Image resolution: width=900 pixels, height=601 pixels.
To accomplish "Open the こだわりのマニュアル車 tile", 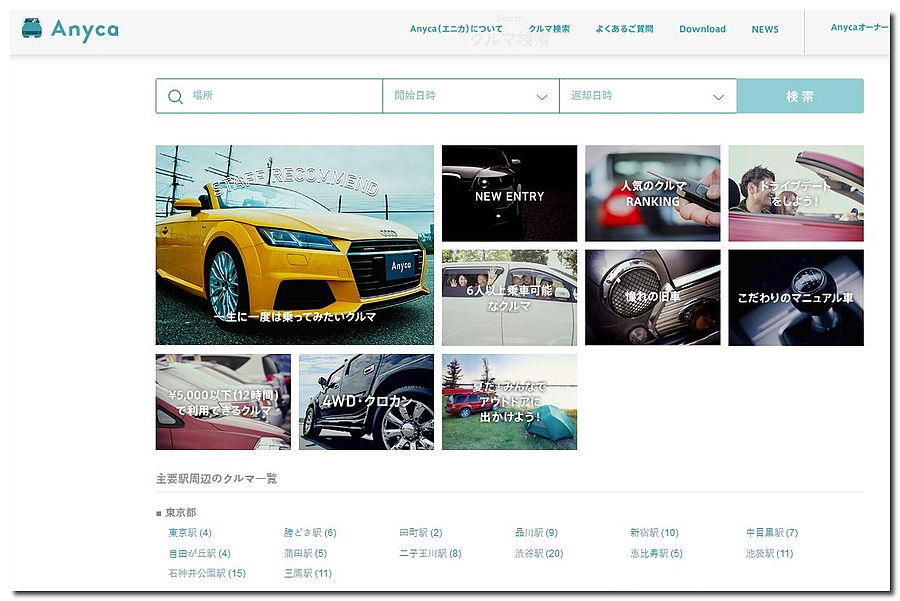I will pyautogui.click(x=796, y=297).
